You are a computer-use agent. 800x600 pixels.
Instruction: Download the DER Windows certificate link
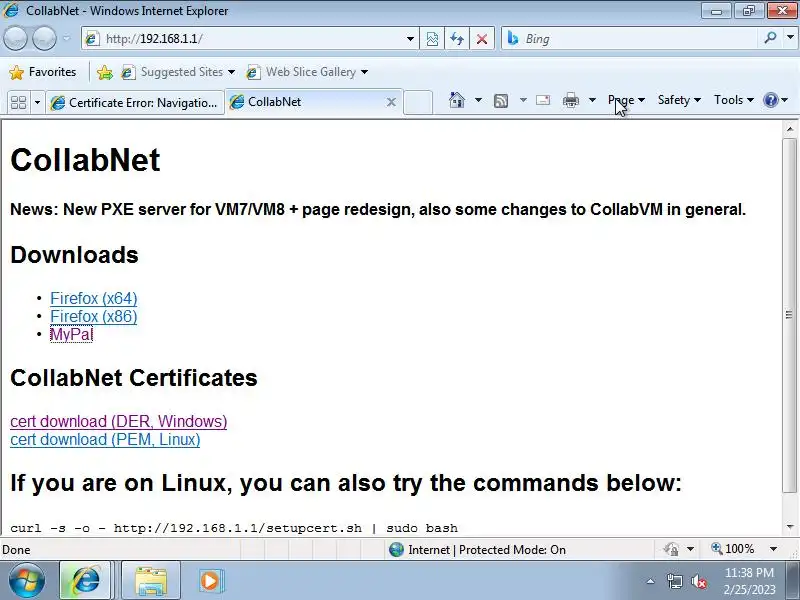pos(118,421)
